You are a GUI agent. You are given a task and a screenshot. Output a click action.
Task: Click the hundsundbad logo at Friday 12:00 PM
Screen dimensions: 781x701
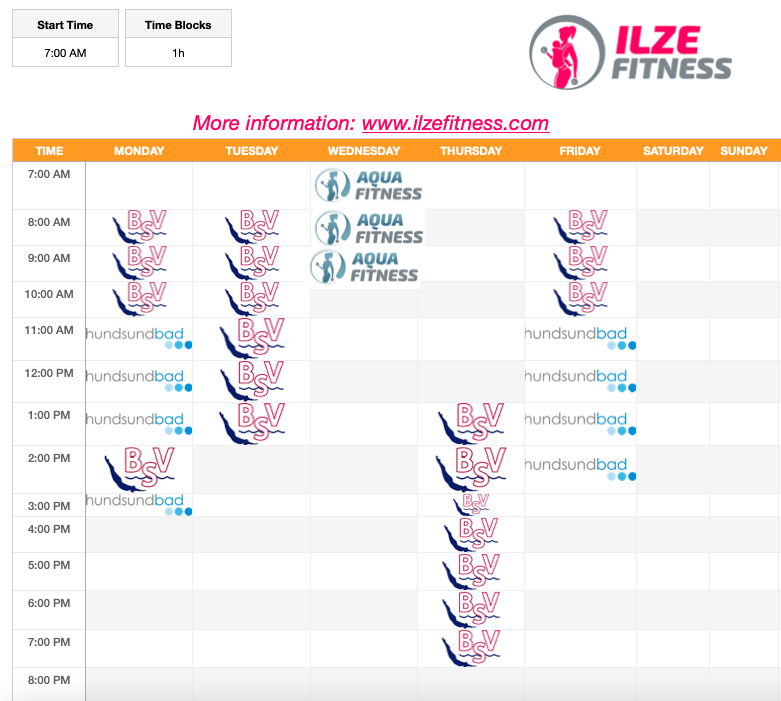coord(580,380)
